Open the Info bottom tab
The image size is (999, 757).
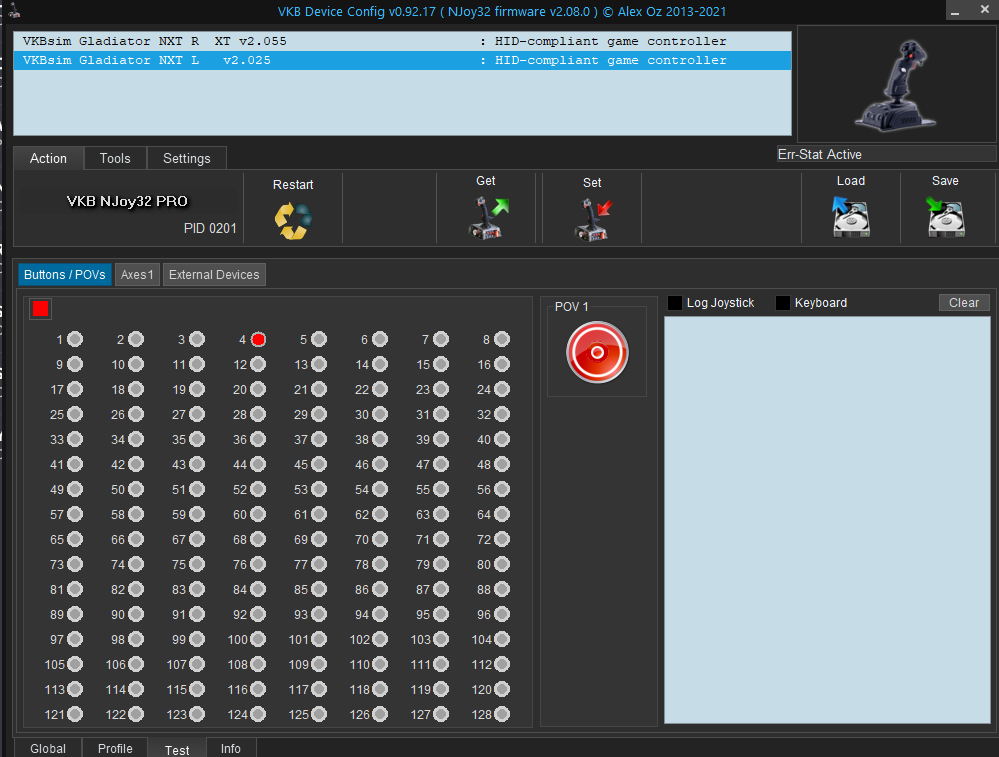231,748
